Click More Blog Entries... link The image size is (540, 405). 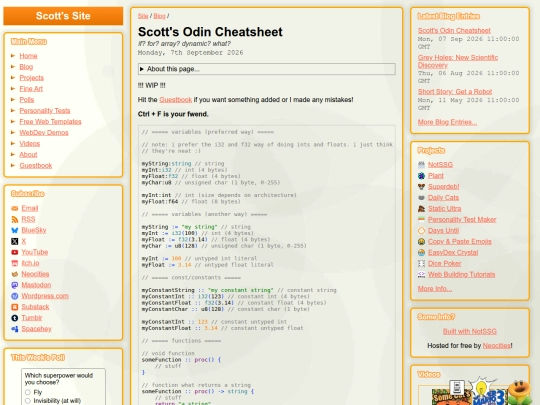point(447,122)
